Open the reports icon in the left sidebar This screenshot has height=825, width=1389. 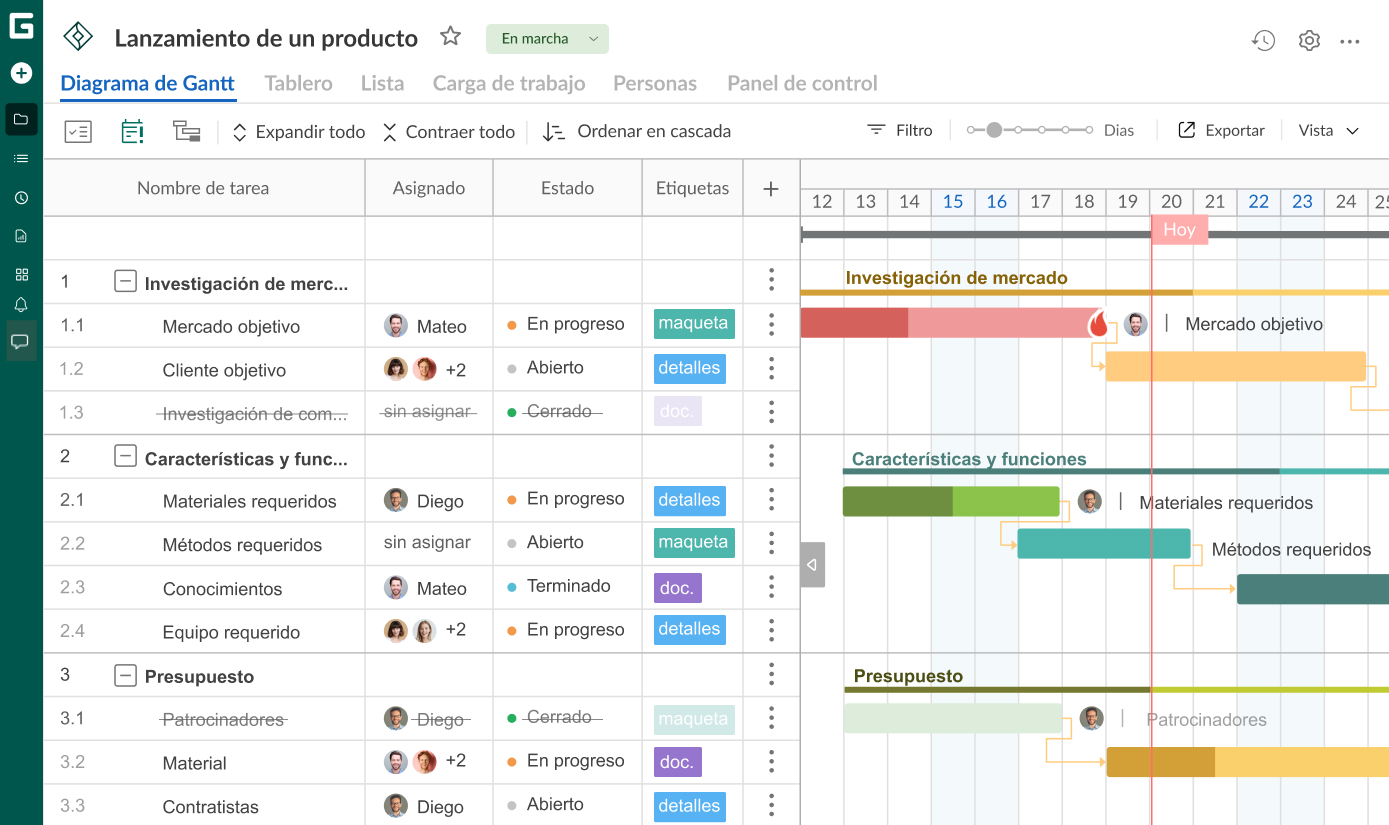coord(21,236)
